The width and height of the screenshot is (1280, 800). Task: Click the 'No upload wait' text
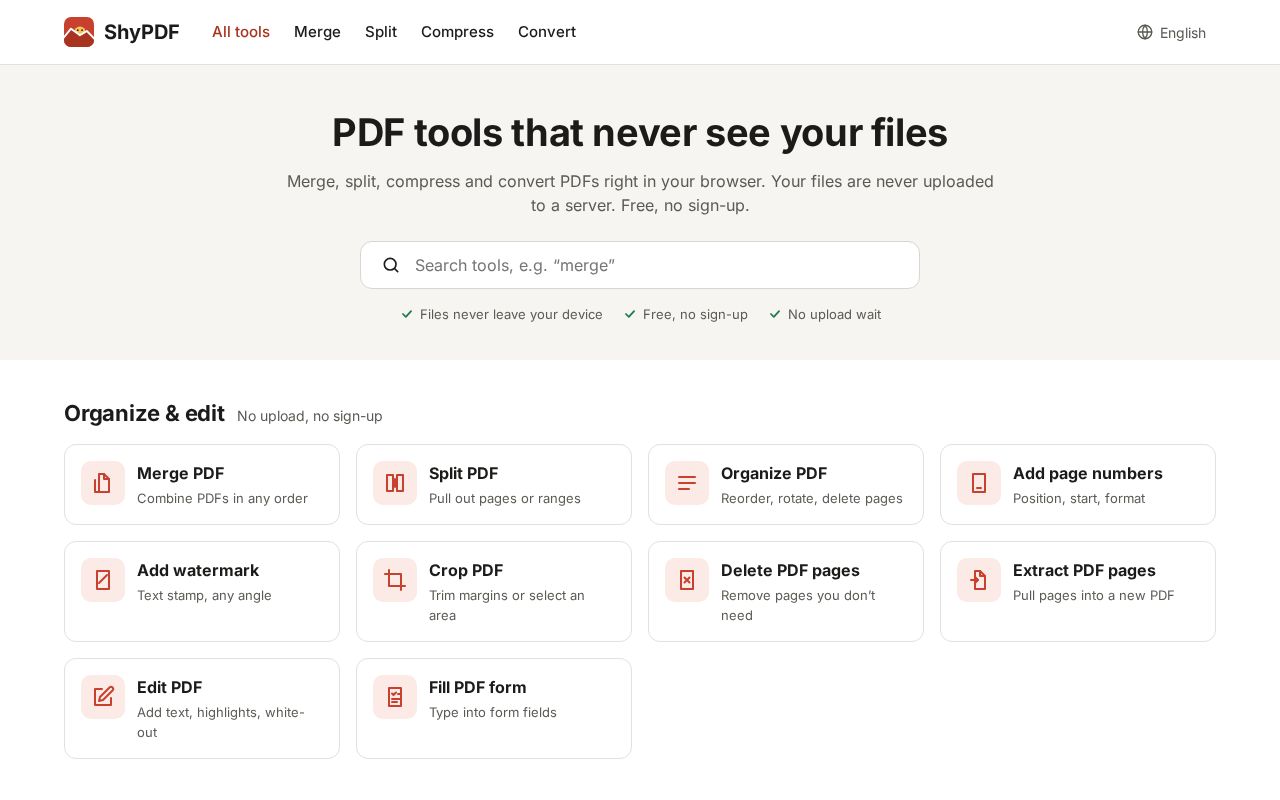[x=834, y=314]
